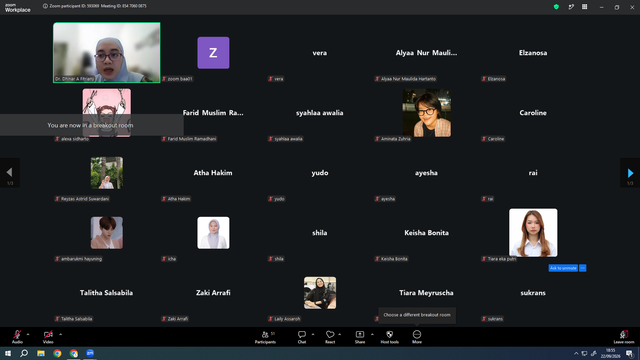The height and width of the screenshot is (360, 640).
Task: Click the sukrans participant name
Action: point(533,293)
